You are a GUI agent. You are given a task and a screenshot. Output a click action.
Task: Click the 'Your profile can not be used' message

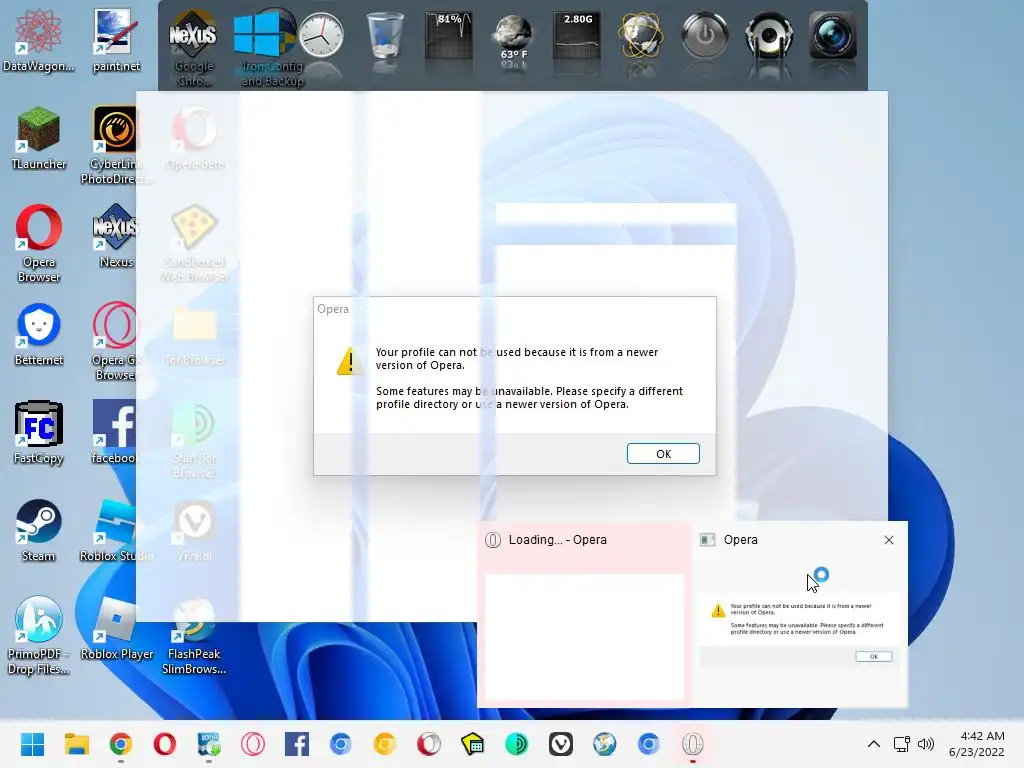tap(517, 359)
